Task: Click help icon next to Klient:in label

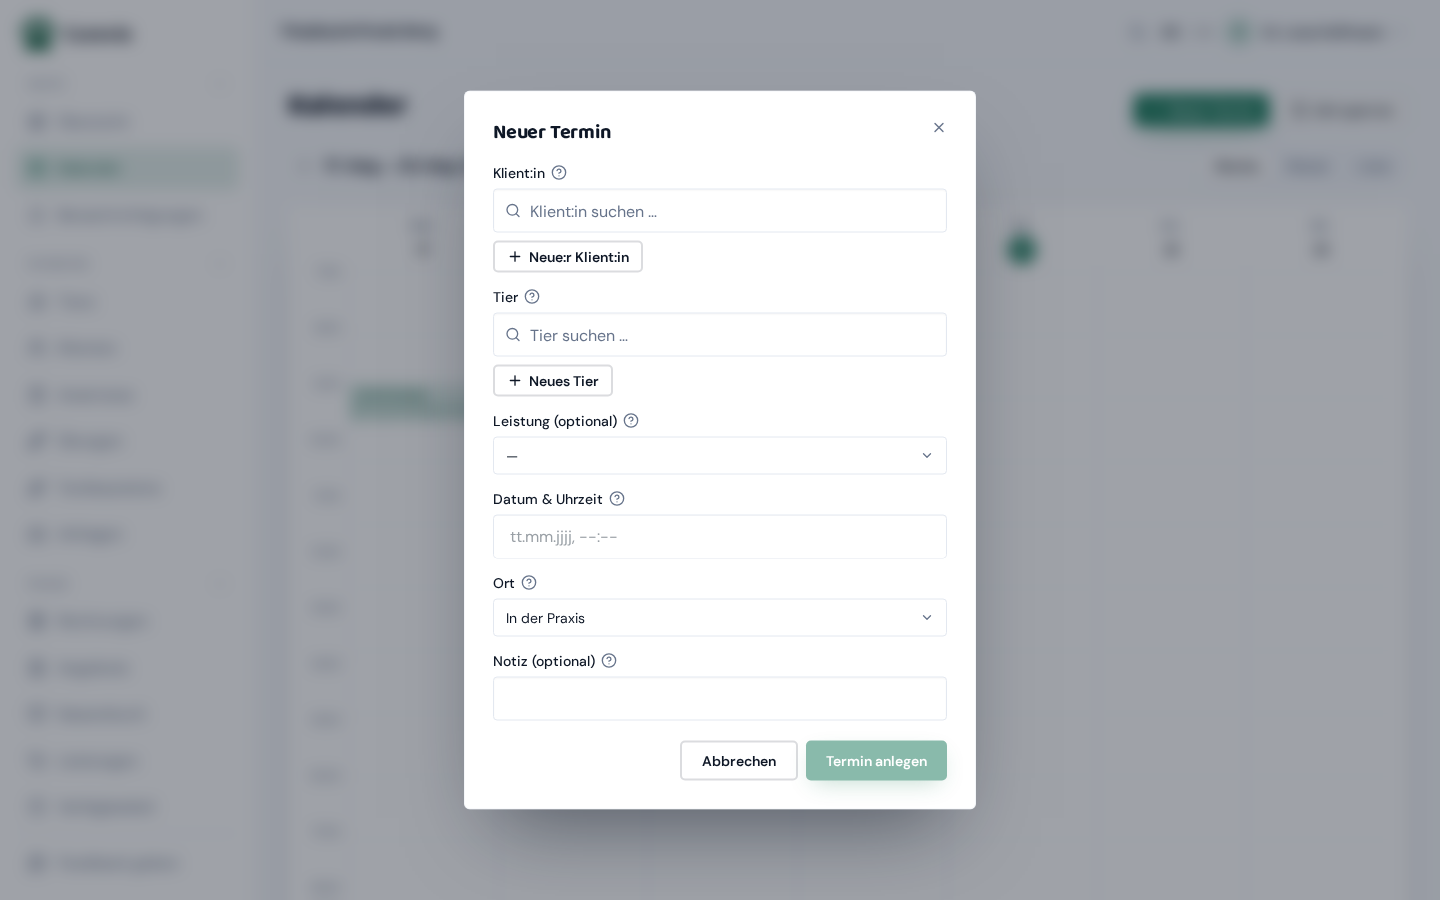Action: click(x=559, y=173)
